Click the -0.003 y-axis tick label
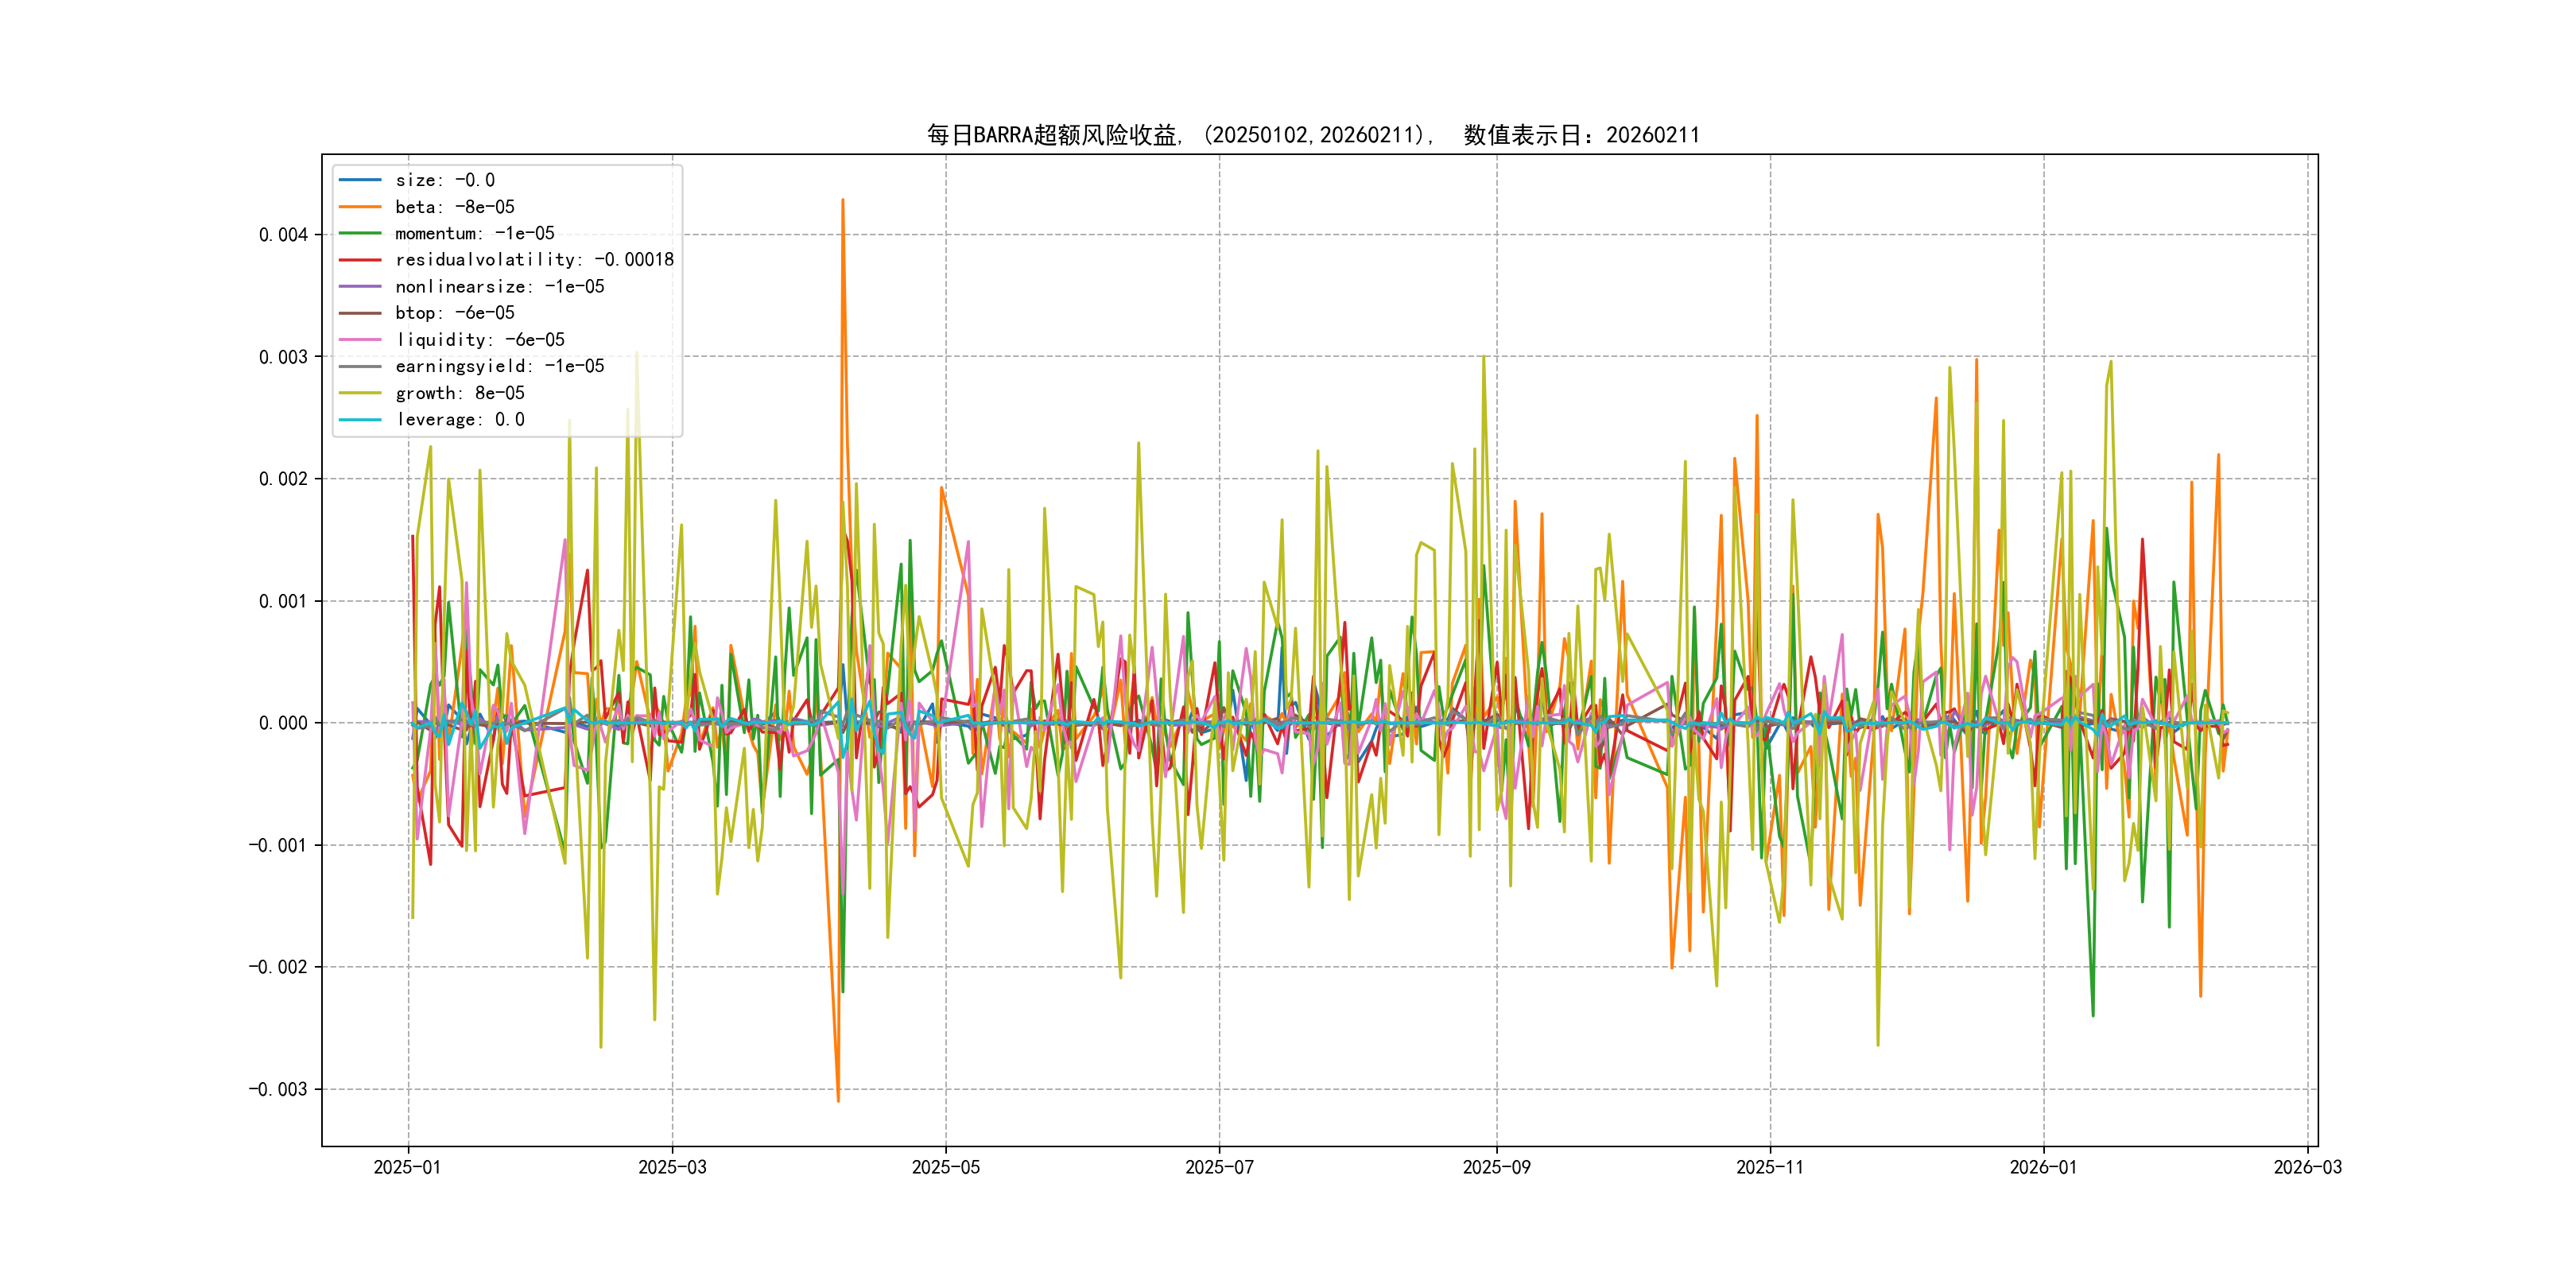Image resolution: width=2576 pixels, height=1288 pixels. (278, 1089)
